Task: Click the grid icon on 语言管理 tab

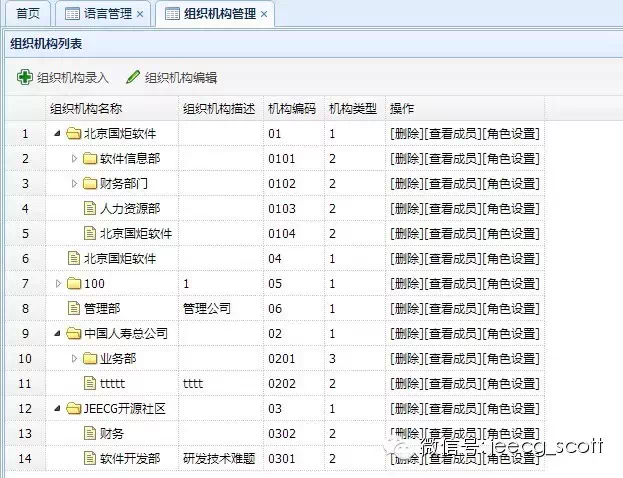Action: tap(72, 14)
